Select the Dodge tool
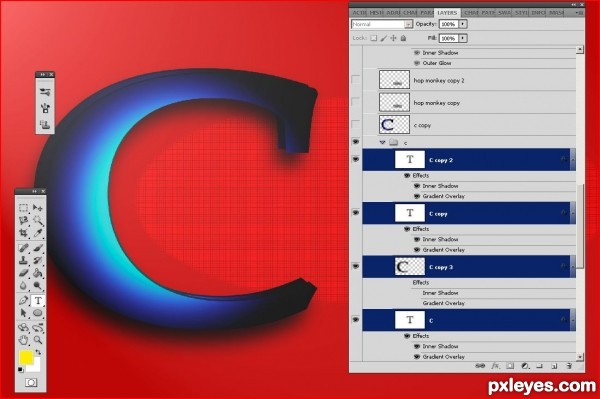The width and height of the screenshot is (600, 399). tap(38, 285)
